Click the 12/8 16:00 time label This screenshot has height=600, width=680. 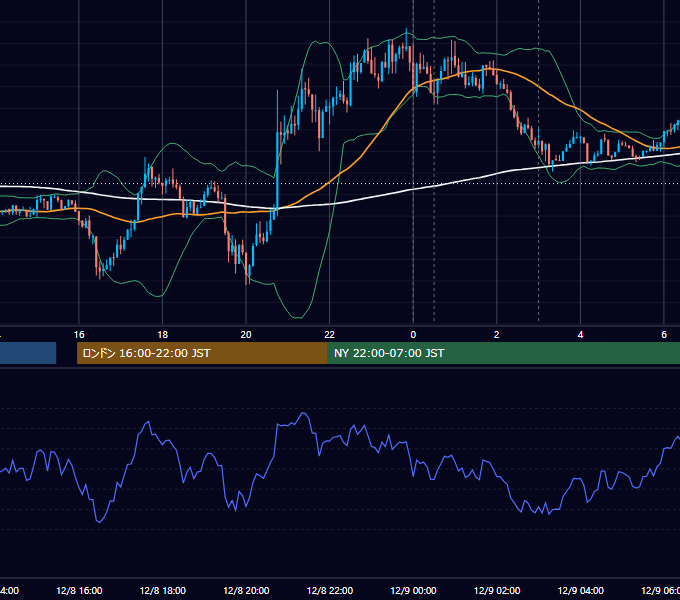point(79,590)
